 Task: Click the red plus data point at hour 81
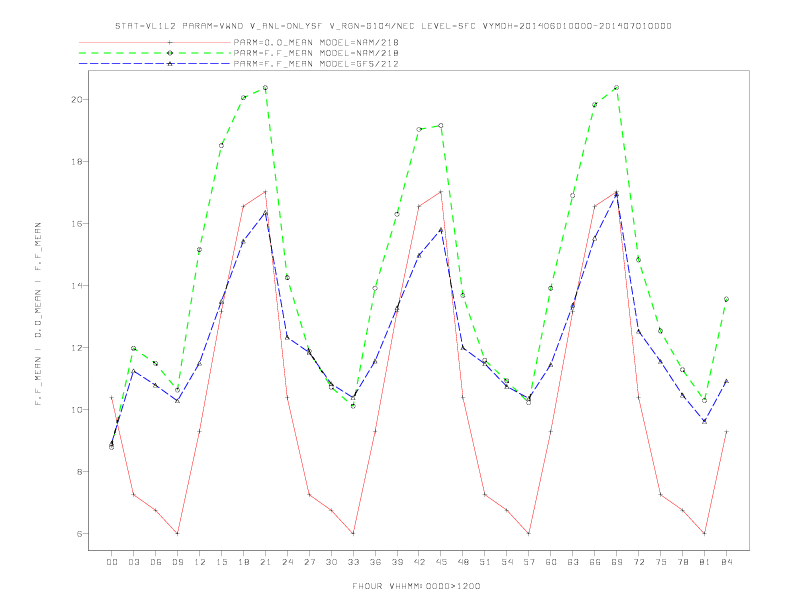tap(704, 533)
